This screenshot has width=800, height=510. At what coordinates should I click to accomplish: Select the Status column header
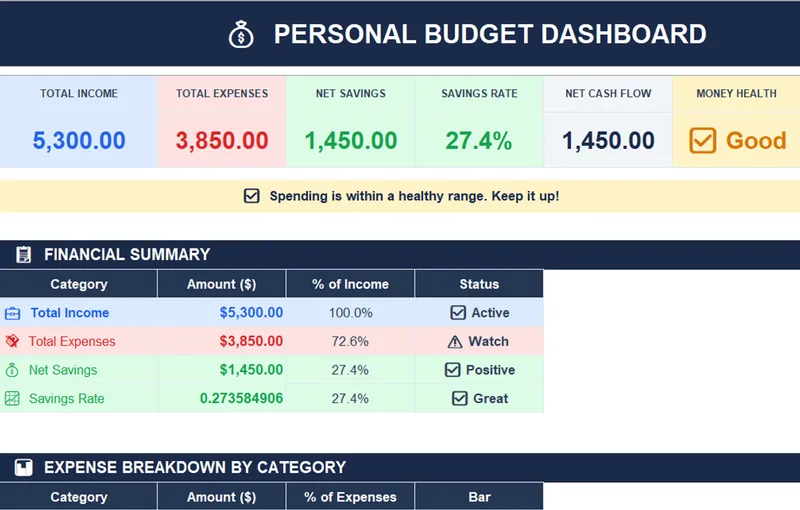pyautogui.click(x=479, y=284)
